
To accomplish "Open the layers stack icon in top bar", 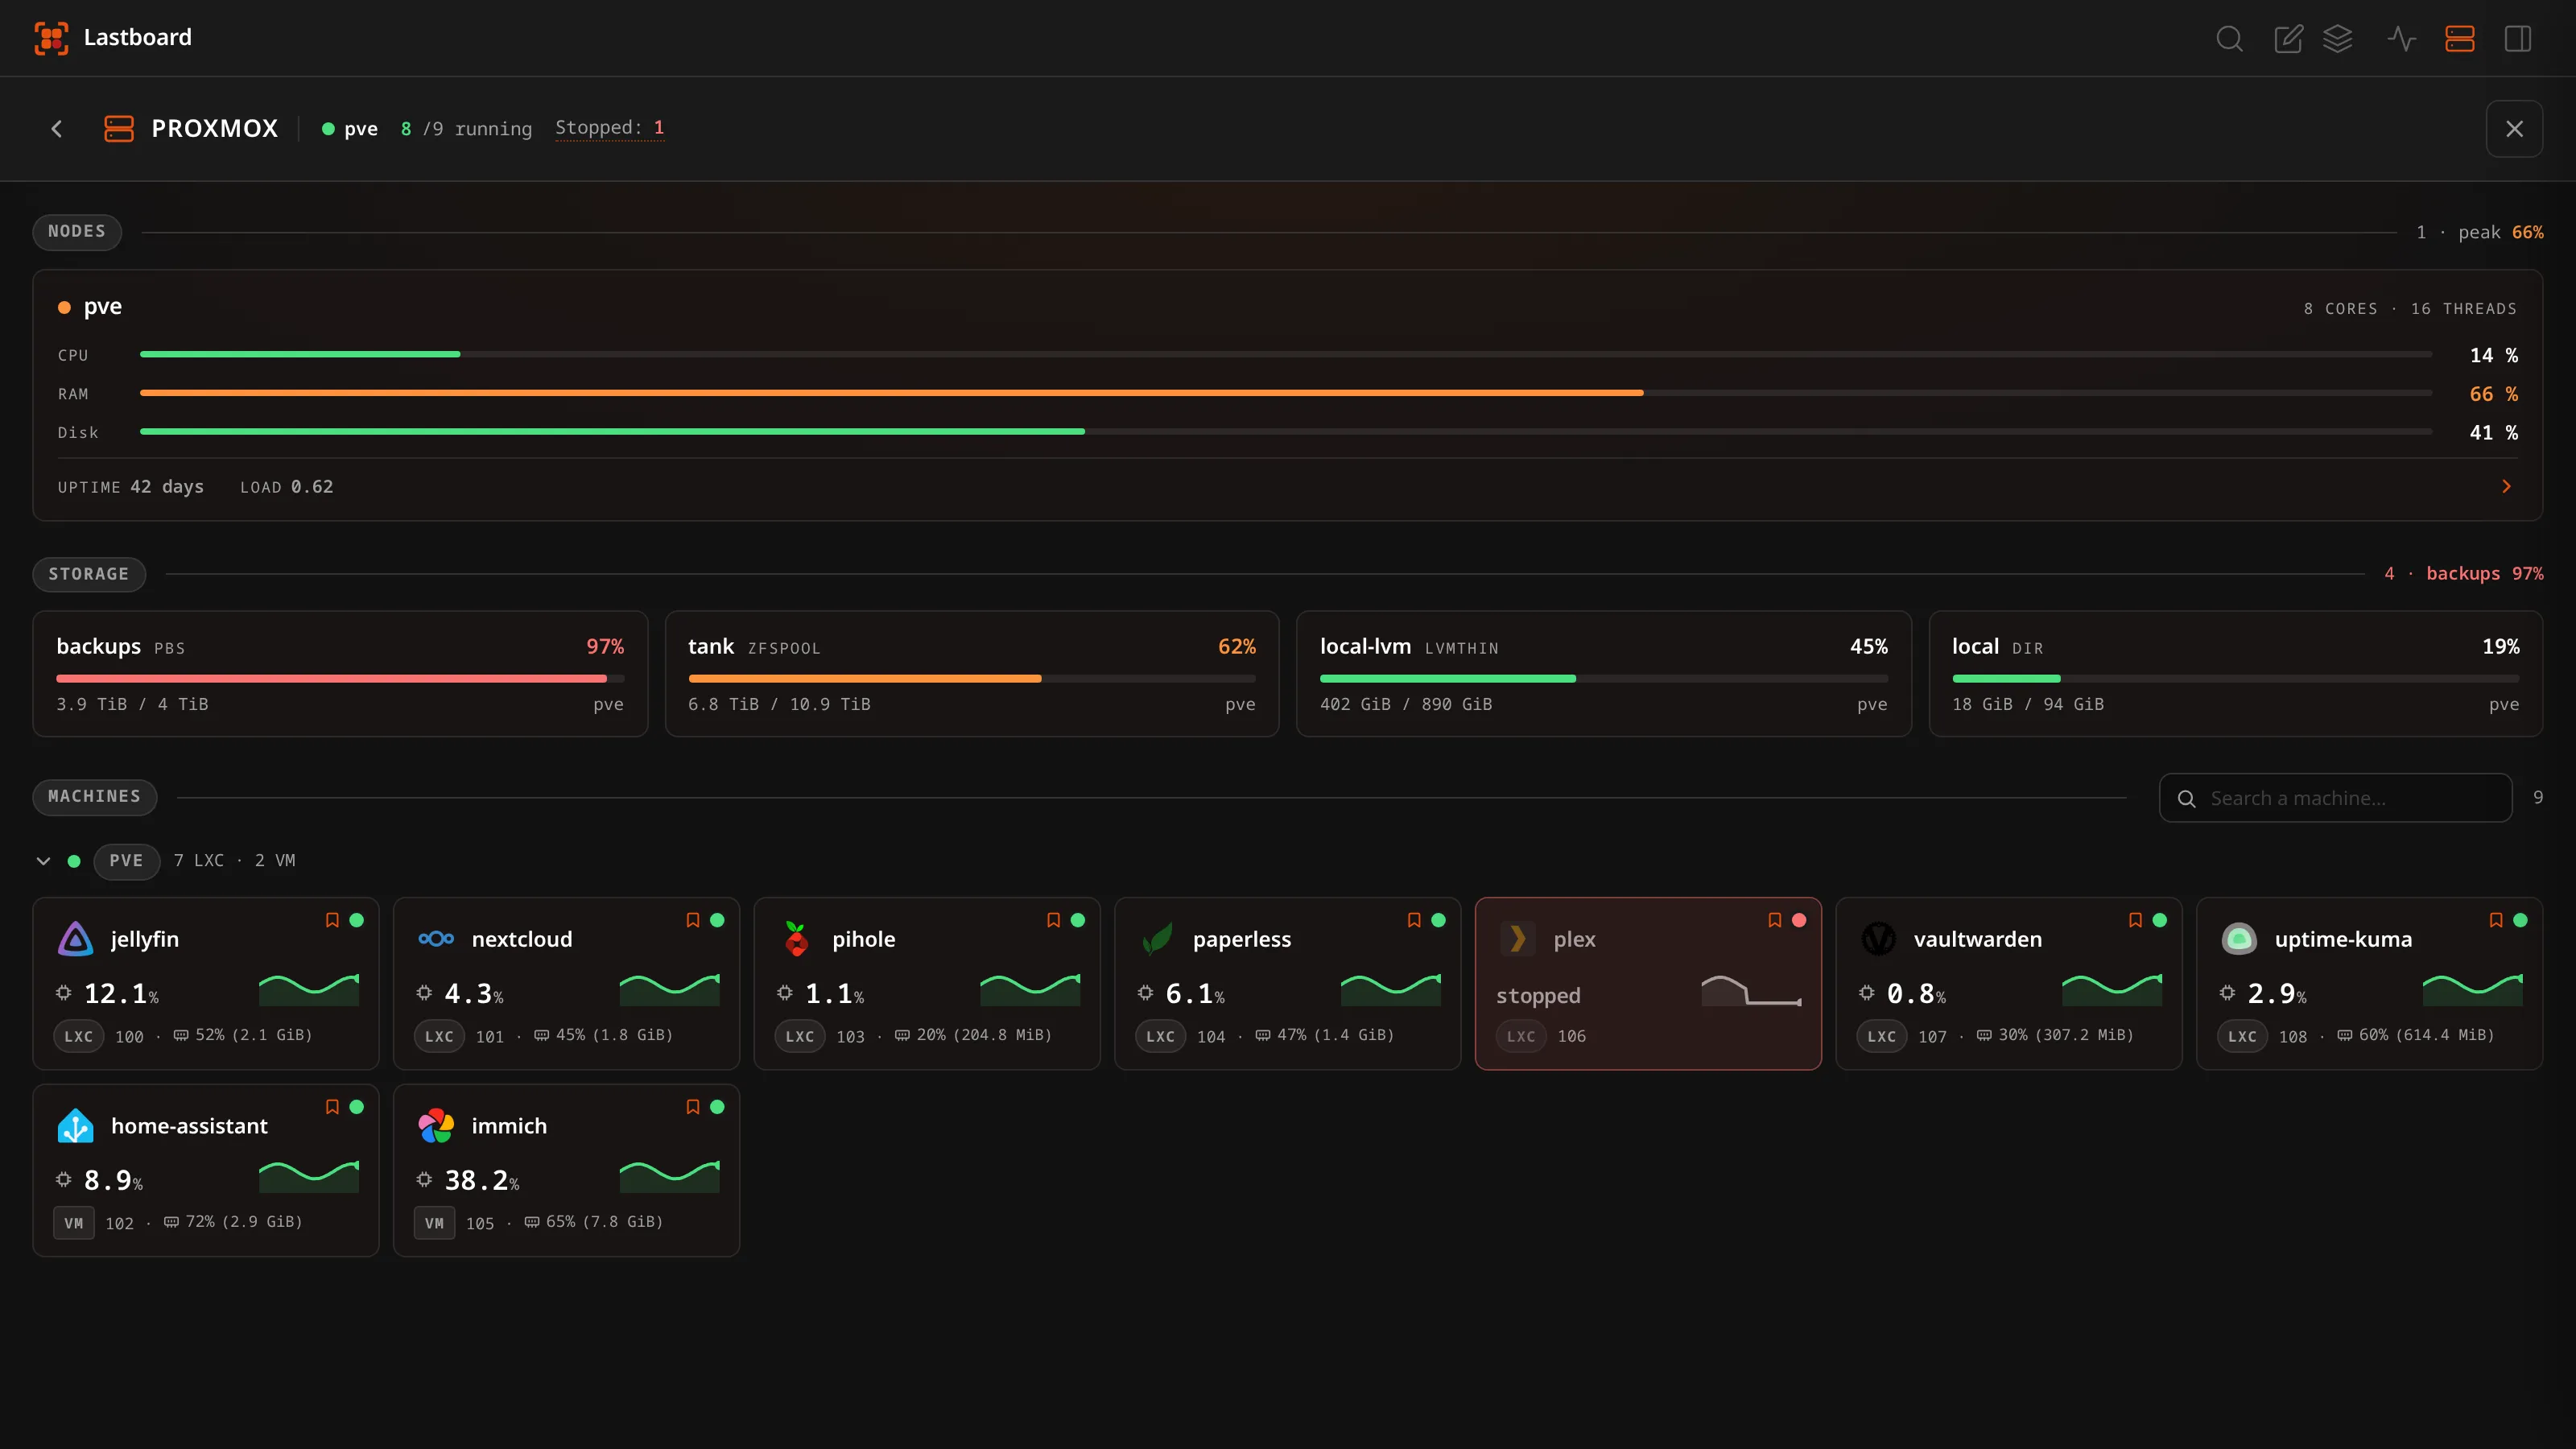I will click(x=2338, y=39).
